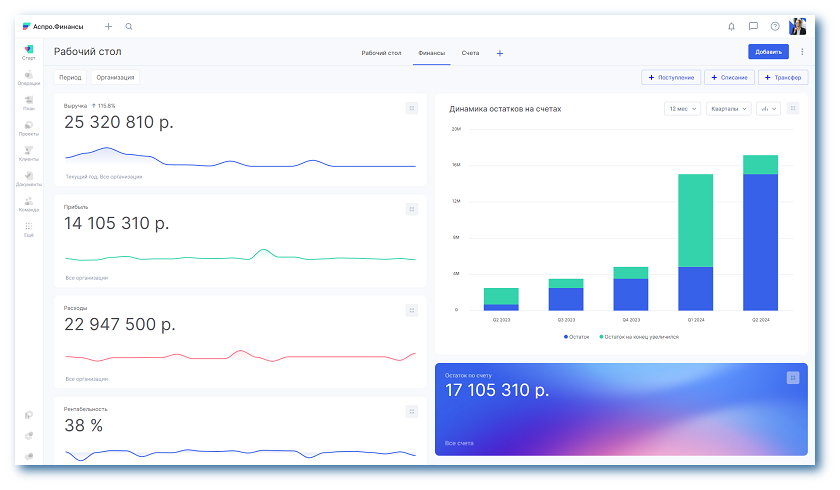Switch to the Рабочий стол tab
Viewport: 840px width, 490px height.
pyautogui.click(x=381, y=52)
